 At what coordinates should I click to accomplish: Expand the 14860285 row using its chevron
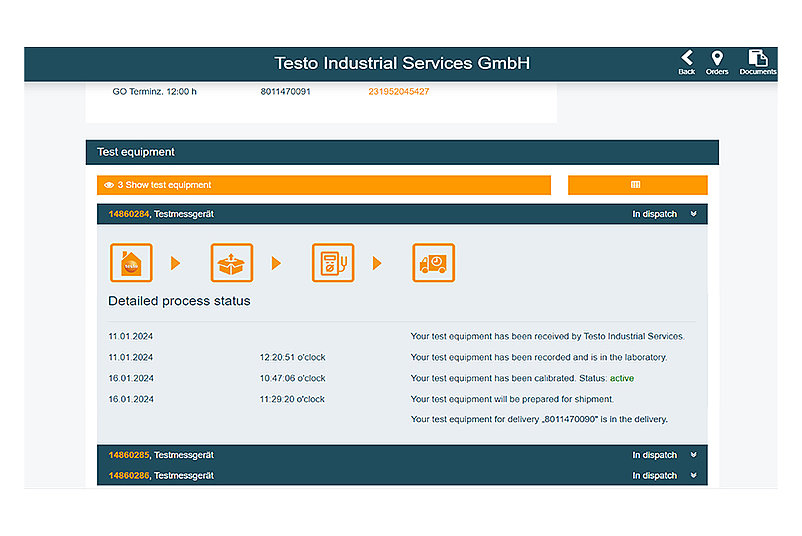[x=694, y=455]
